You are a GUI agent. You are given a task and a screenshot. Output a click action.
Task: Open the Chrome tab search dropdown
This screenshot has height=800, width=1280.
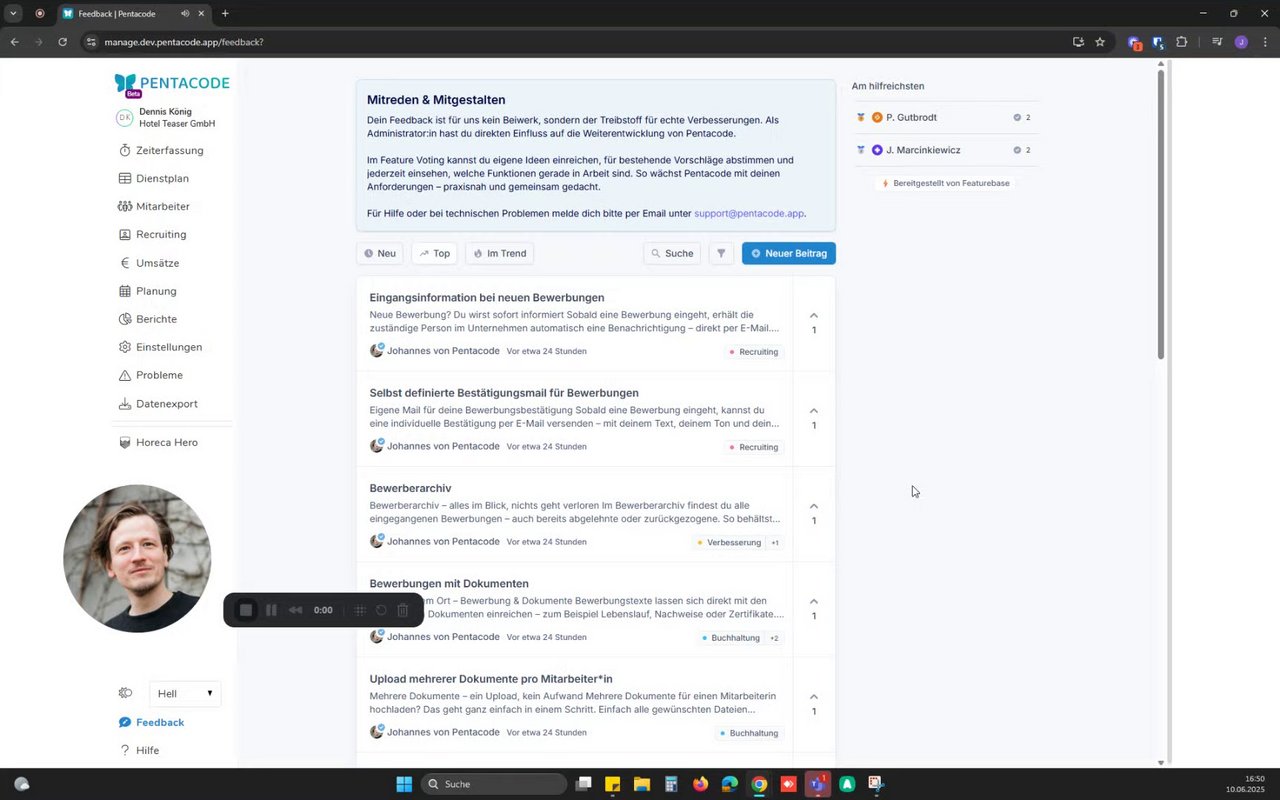click(13, 13)
